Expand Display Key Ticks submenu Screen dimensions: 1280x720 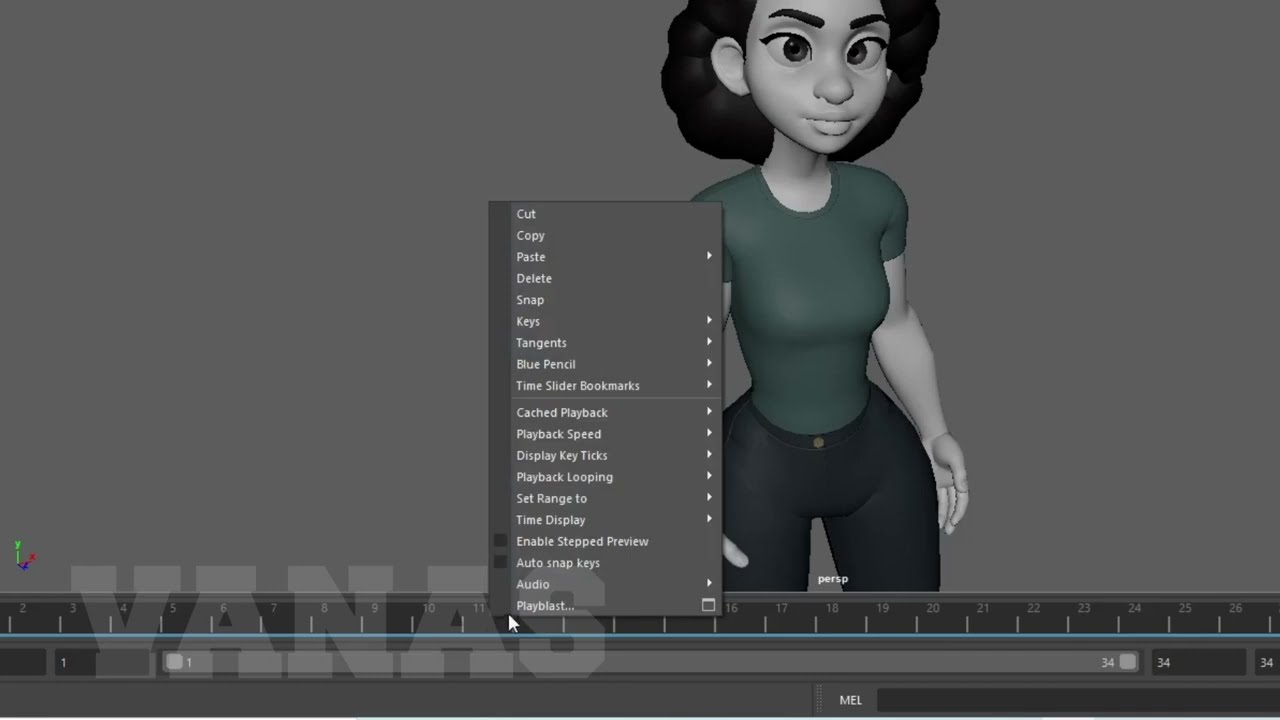tap(605, 456)
